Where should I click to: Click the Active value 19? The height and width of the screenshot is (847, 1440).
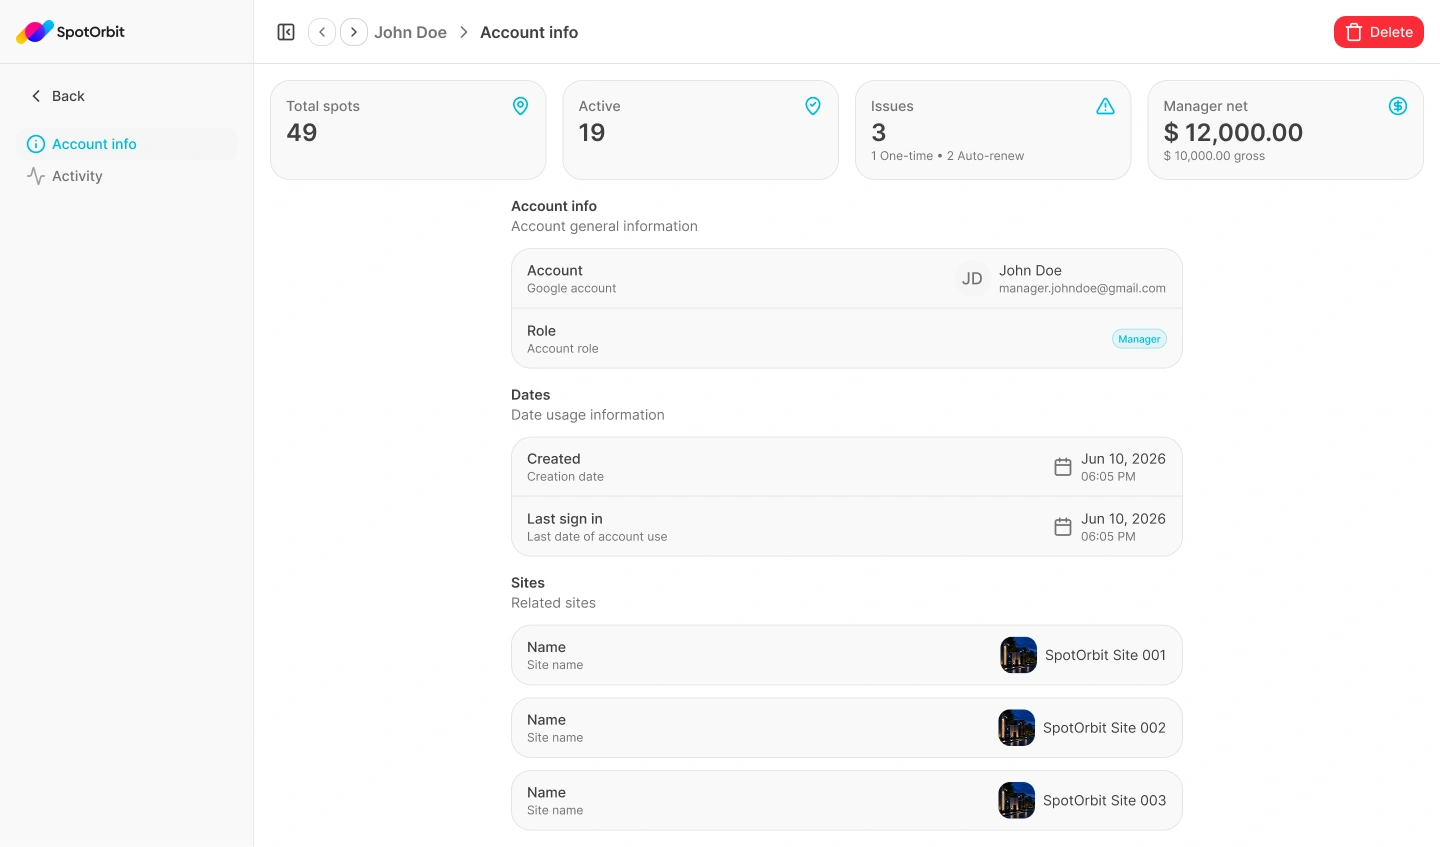[592, 133]
